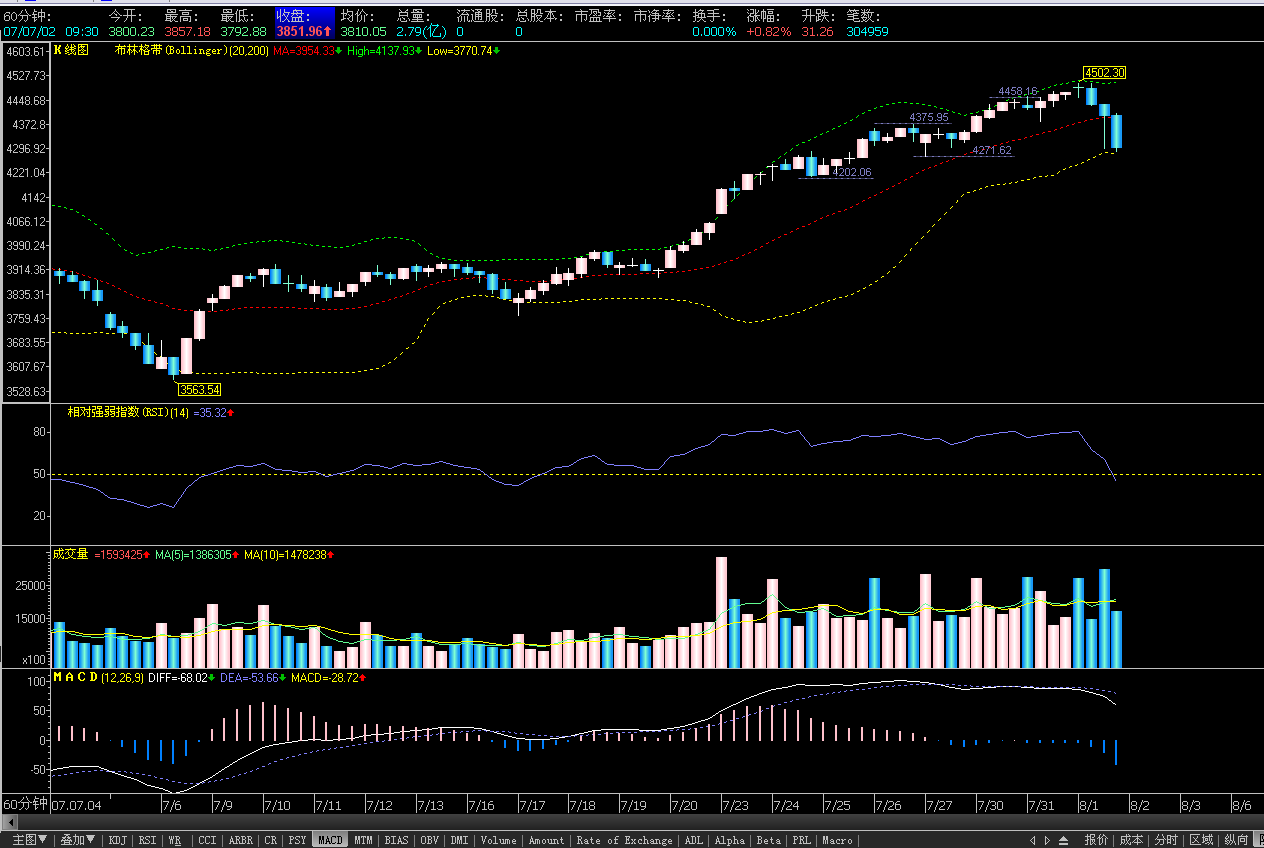
Task: Click the 成交量 volume panel label
Action: pos(70,553)
